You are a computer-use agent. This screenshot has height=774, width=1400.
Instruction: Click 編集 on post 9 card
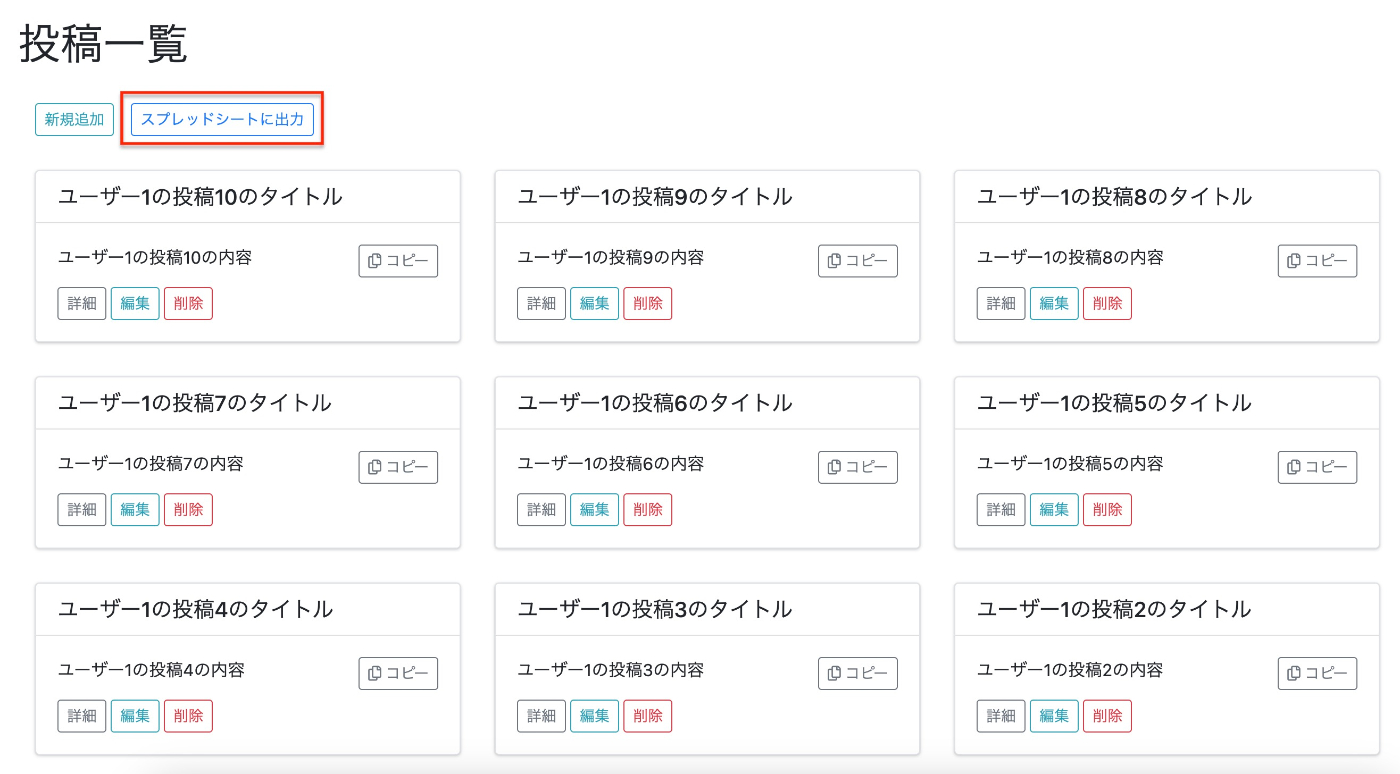coord(594,304)
